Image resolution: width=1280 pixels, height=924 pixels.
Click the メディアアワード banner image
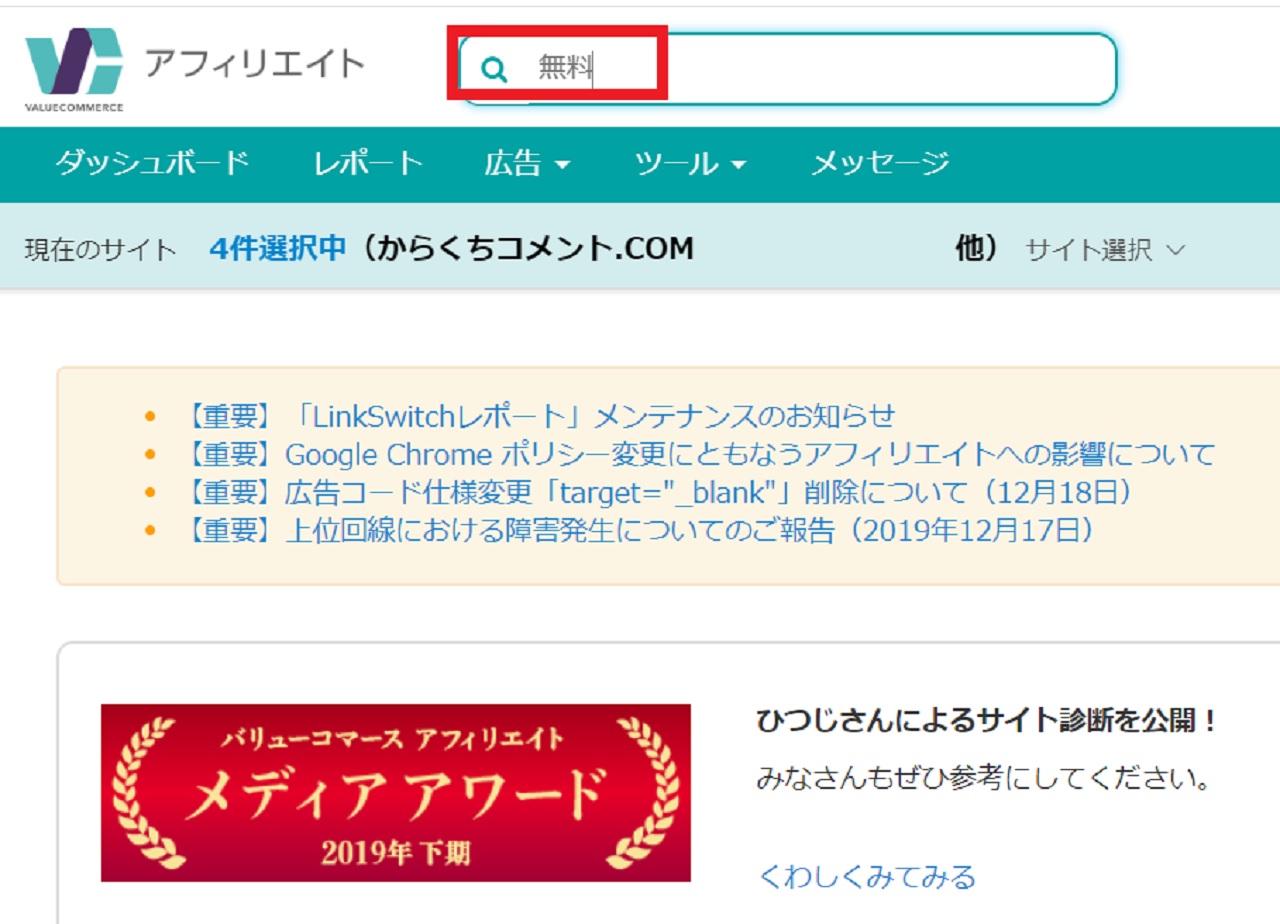395,793
